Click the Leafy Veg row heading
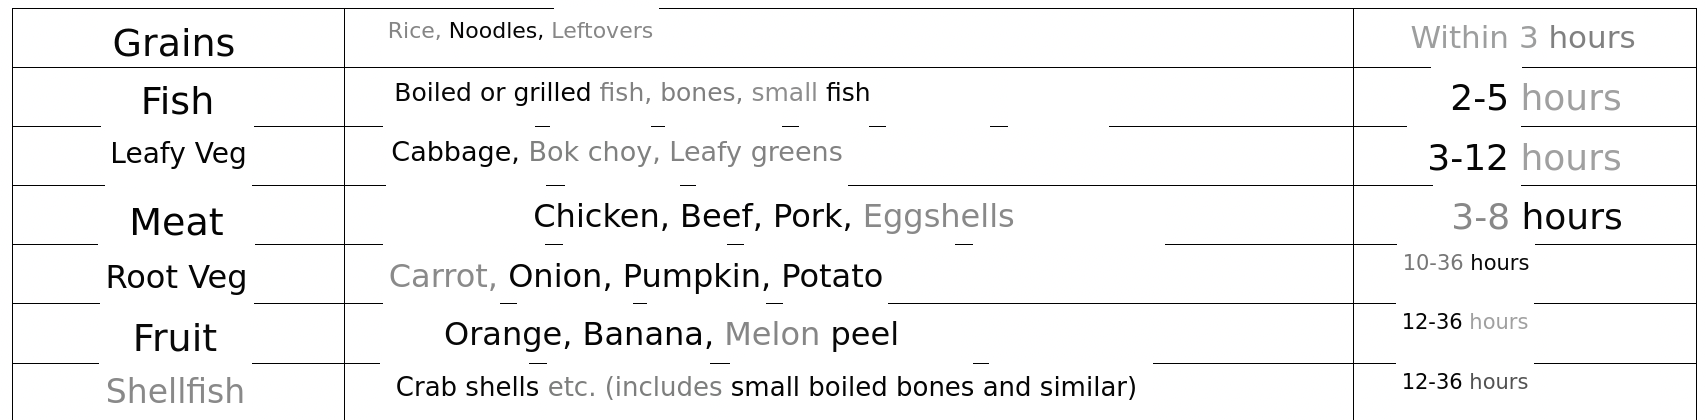This screenshot has width=1706, height=420. (x=178, y=154)
